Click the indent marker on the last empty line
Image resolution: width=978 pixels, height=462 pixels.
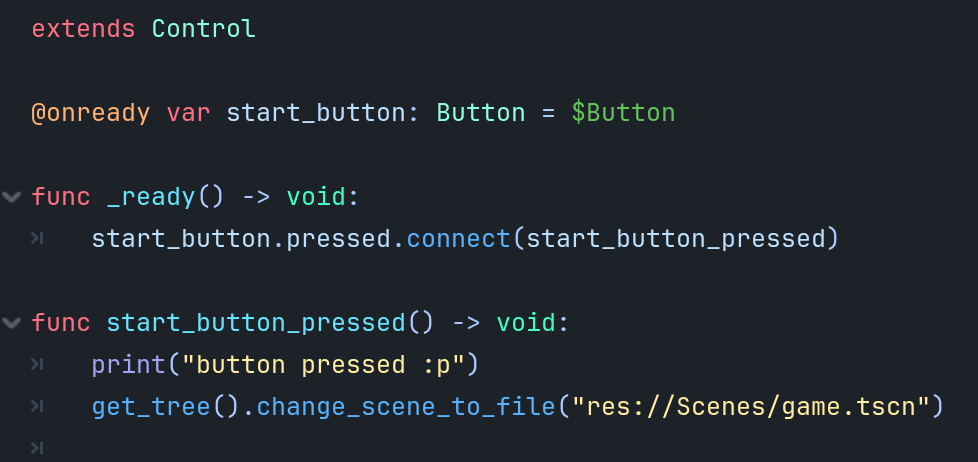[36, 447]
